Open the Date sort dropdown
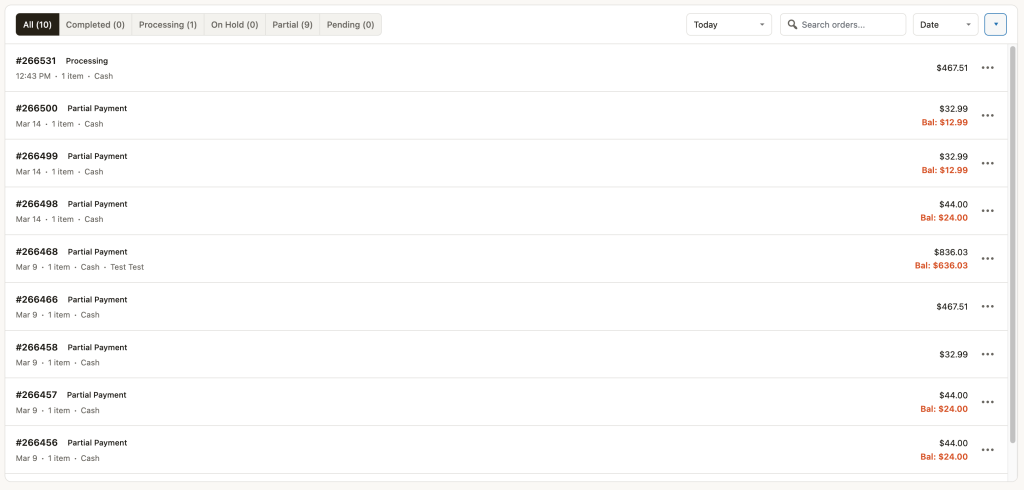This screenshot has height=490, width=1024. [x=944, y=25]
